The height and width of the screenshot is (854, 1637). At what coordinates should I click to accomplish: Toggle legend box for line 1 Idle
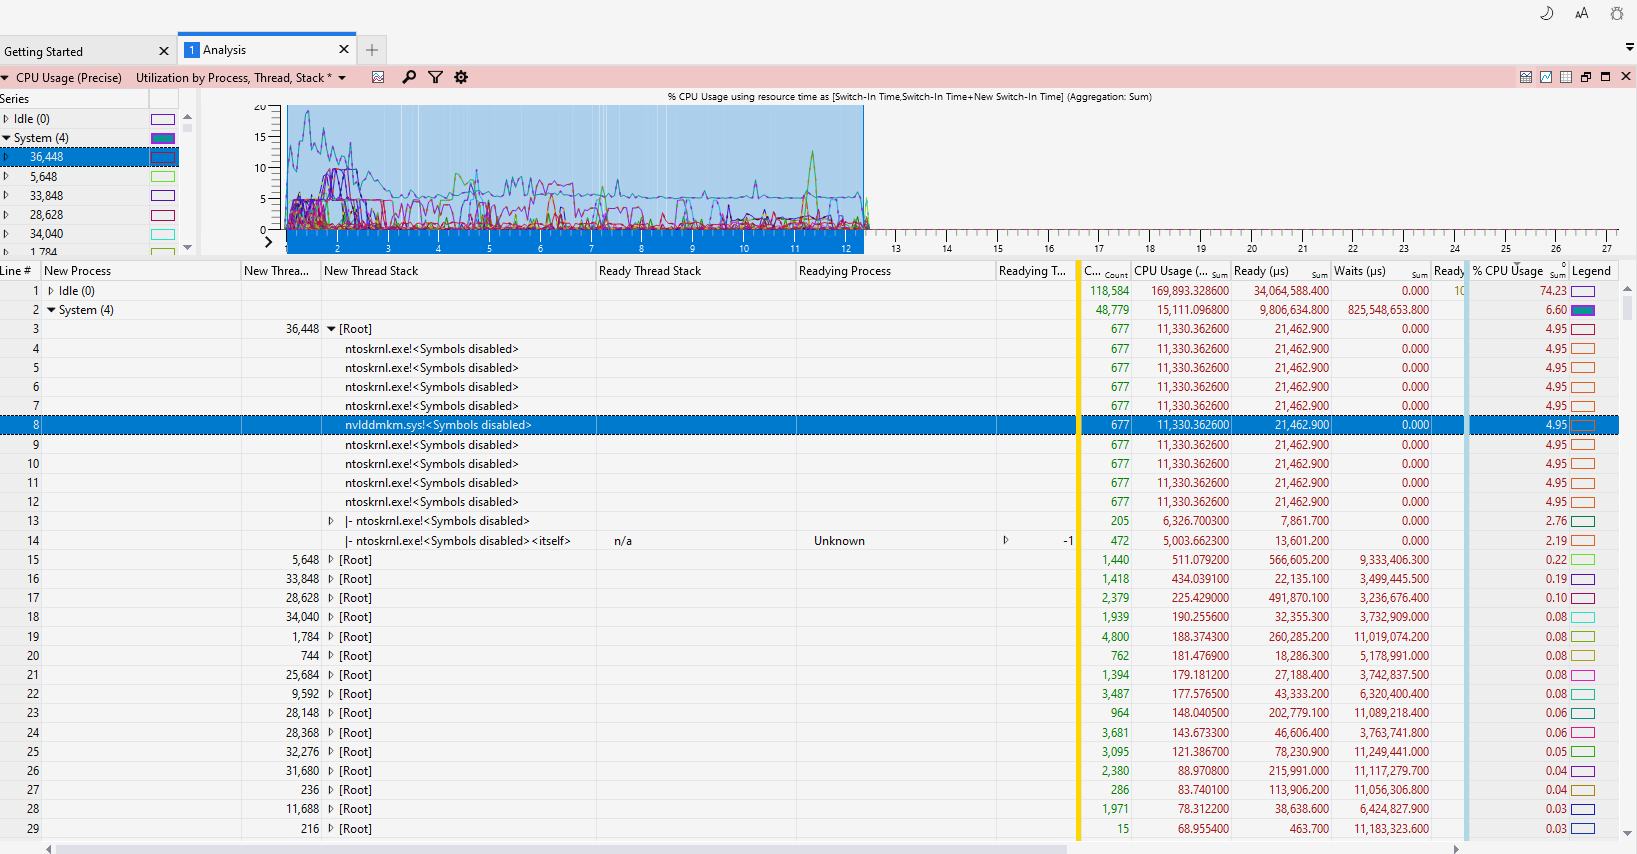click(x=1583, y=291)
